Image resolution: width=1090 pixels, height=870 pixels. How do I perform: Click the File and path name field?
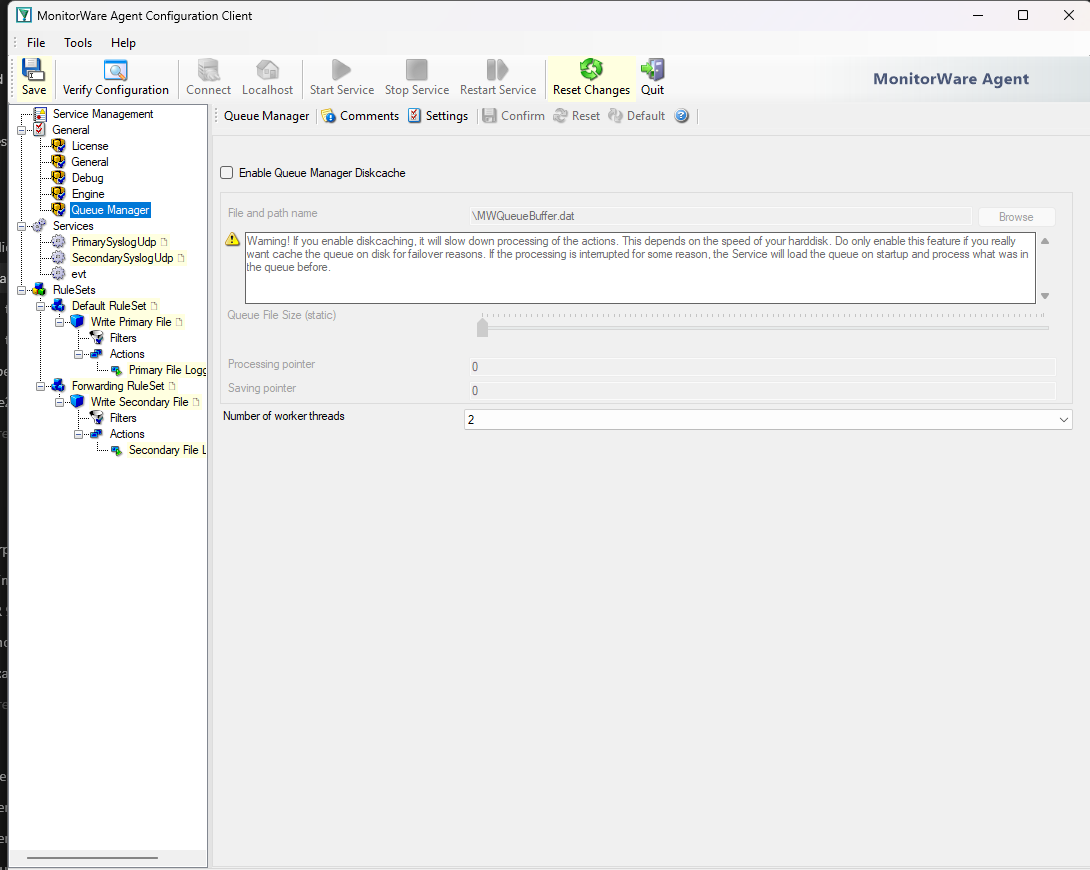coord(720,216)
